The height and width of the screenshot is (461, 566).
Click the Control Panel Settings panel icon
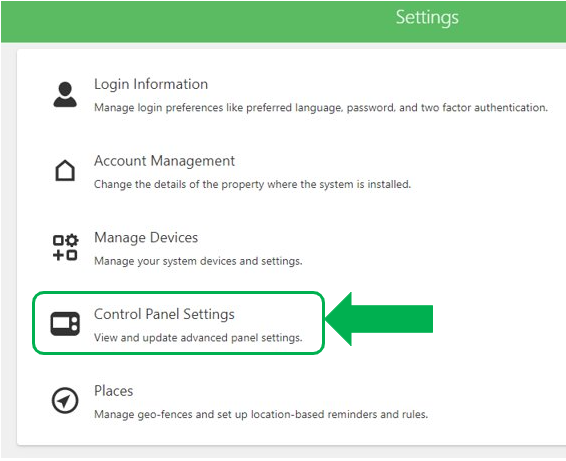(x=65, y=324)
